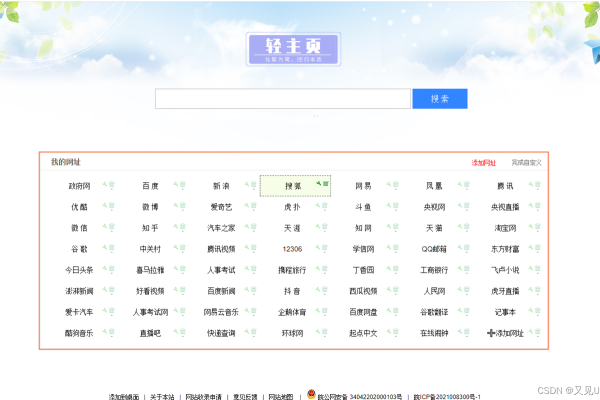The image size is (600, 400).
Task: Click the 意见反馈 footer link
Action: click(x=245, y=397)
